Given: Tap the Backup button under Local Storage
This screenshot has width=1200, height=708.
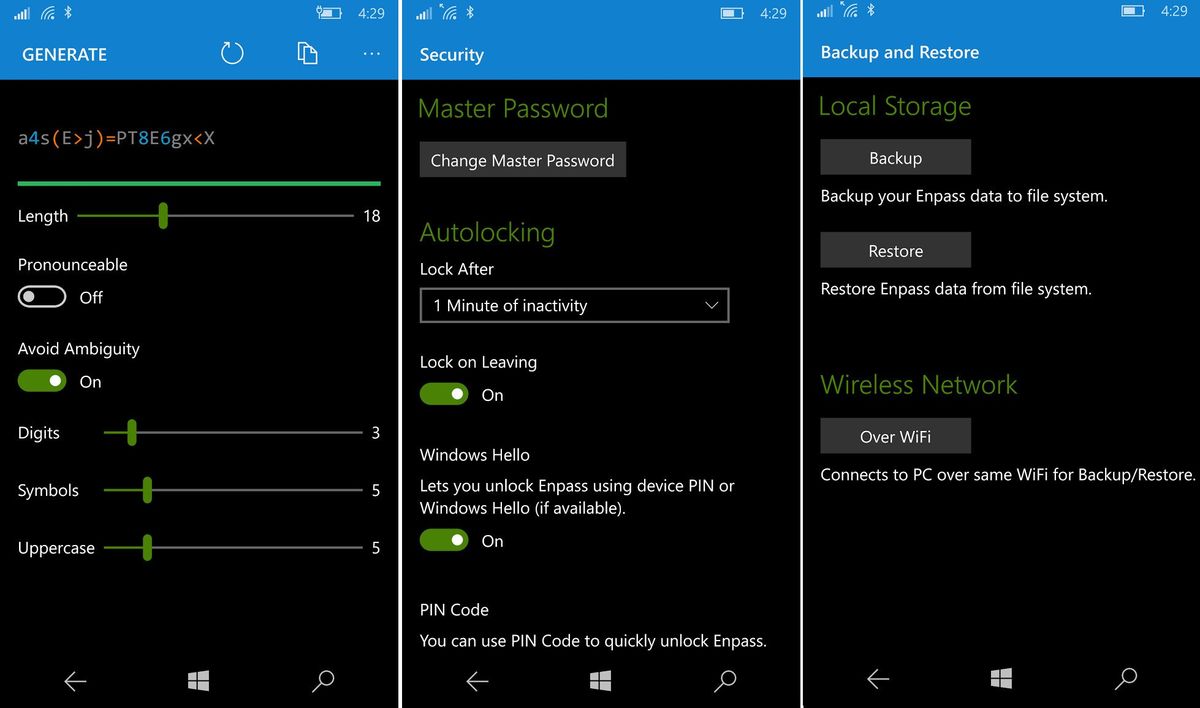Looking at the screenshot, I should (x=895, y=156).
